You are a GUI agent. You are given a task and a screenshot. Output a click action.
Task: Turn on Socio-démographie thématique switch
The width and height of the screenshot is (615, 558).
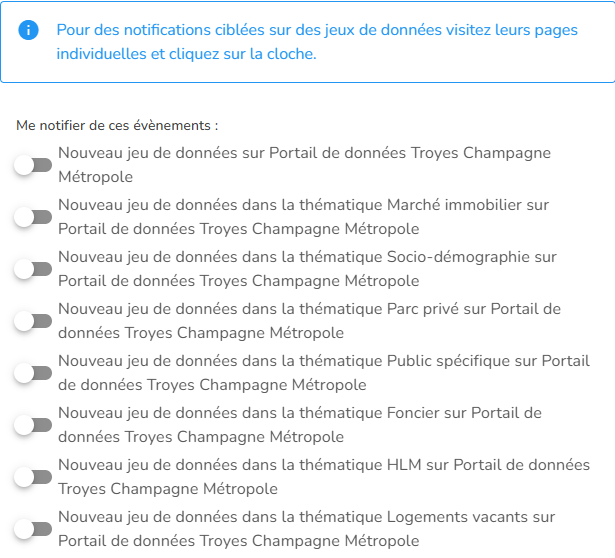(33, 269)
